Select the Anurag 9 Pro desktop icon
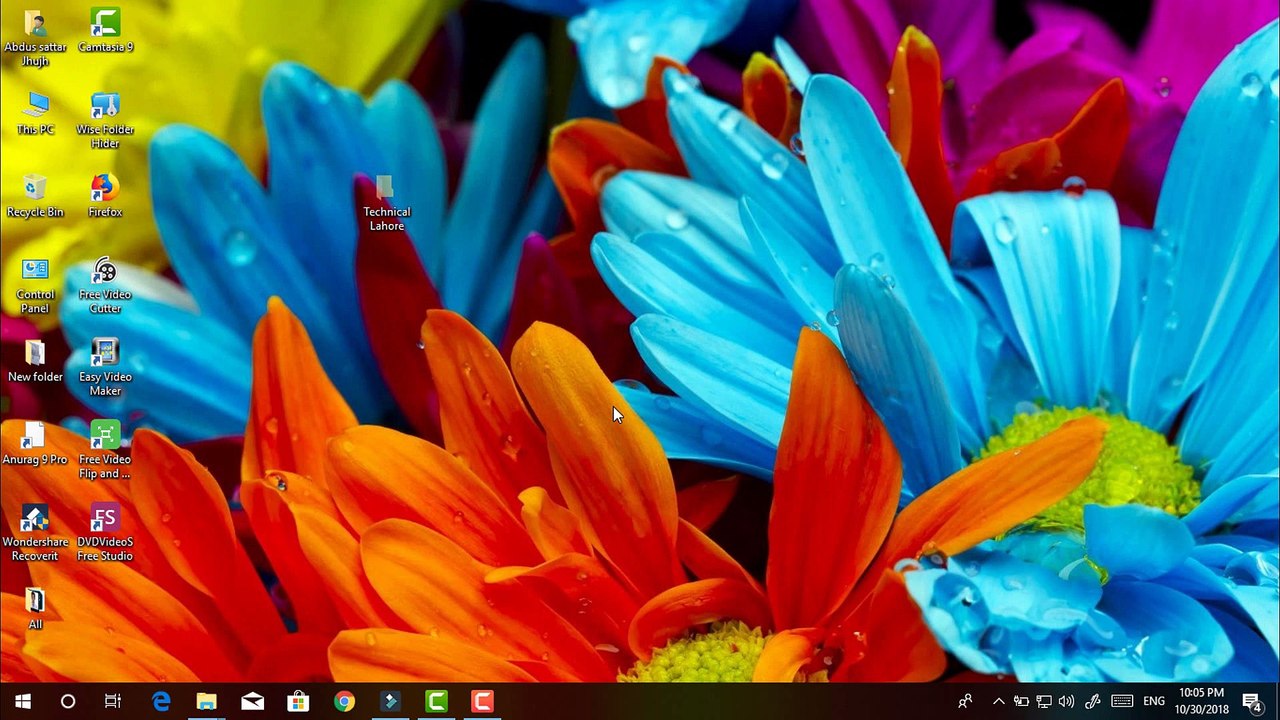The image size is (1280, 720). [35, 443]
